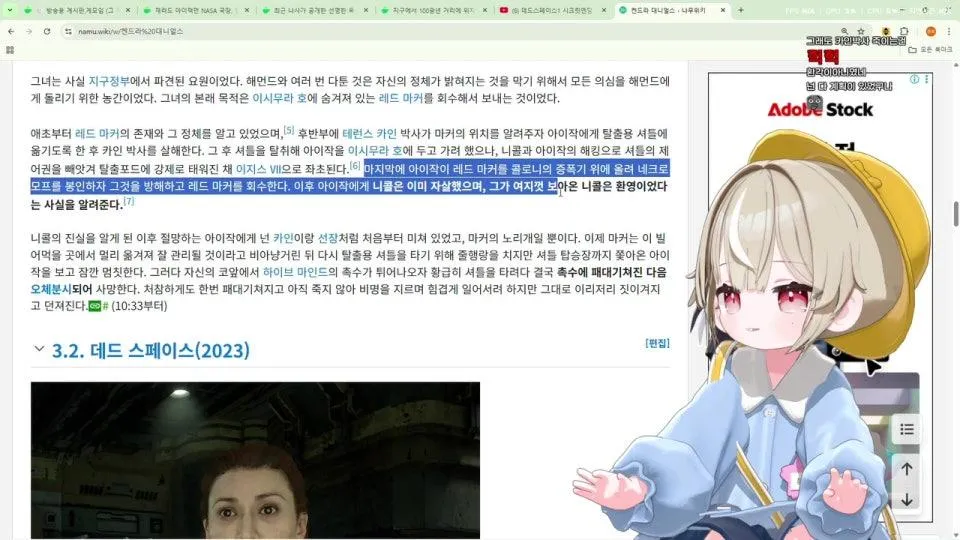Reload the namu.wiki page
This screenshot has width=960, height=540.
[47, 31]
